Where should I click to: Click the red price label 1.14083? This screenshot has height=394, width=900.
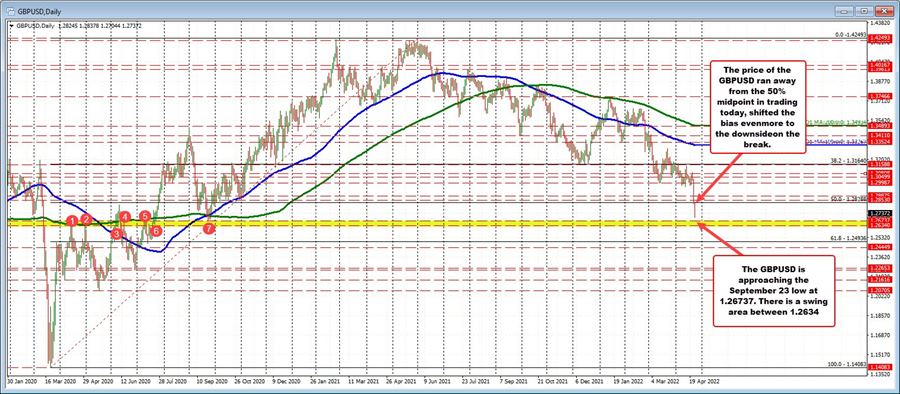click(879, 366)
